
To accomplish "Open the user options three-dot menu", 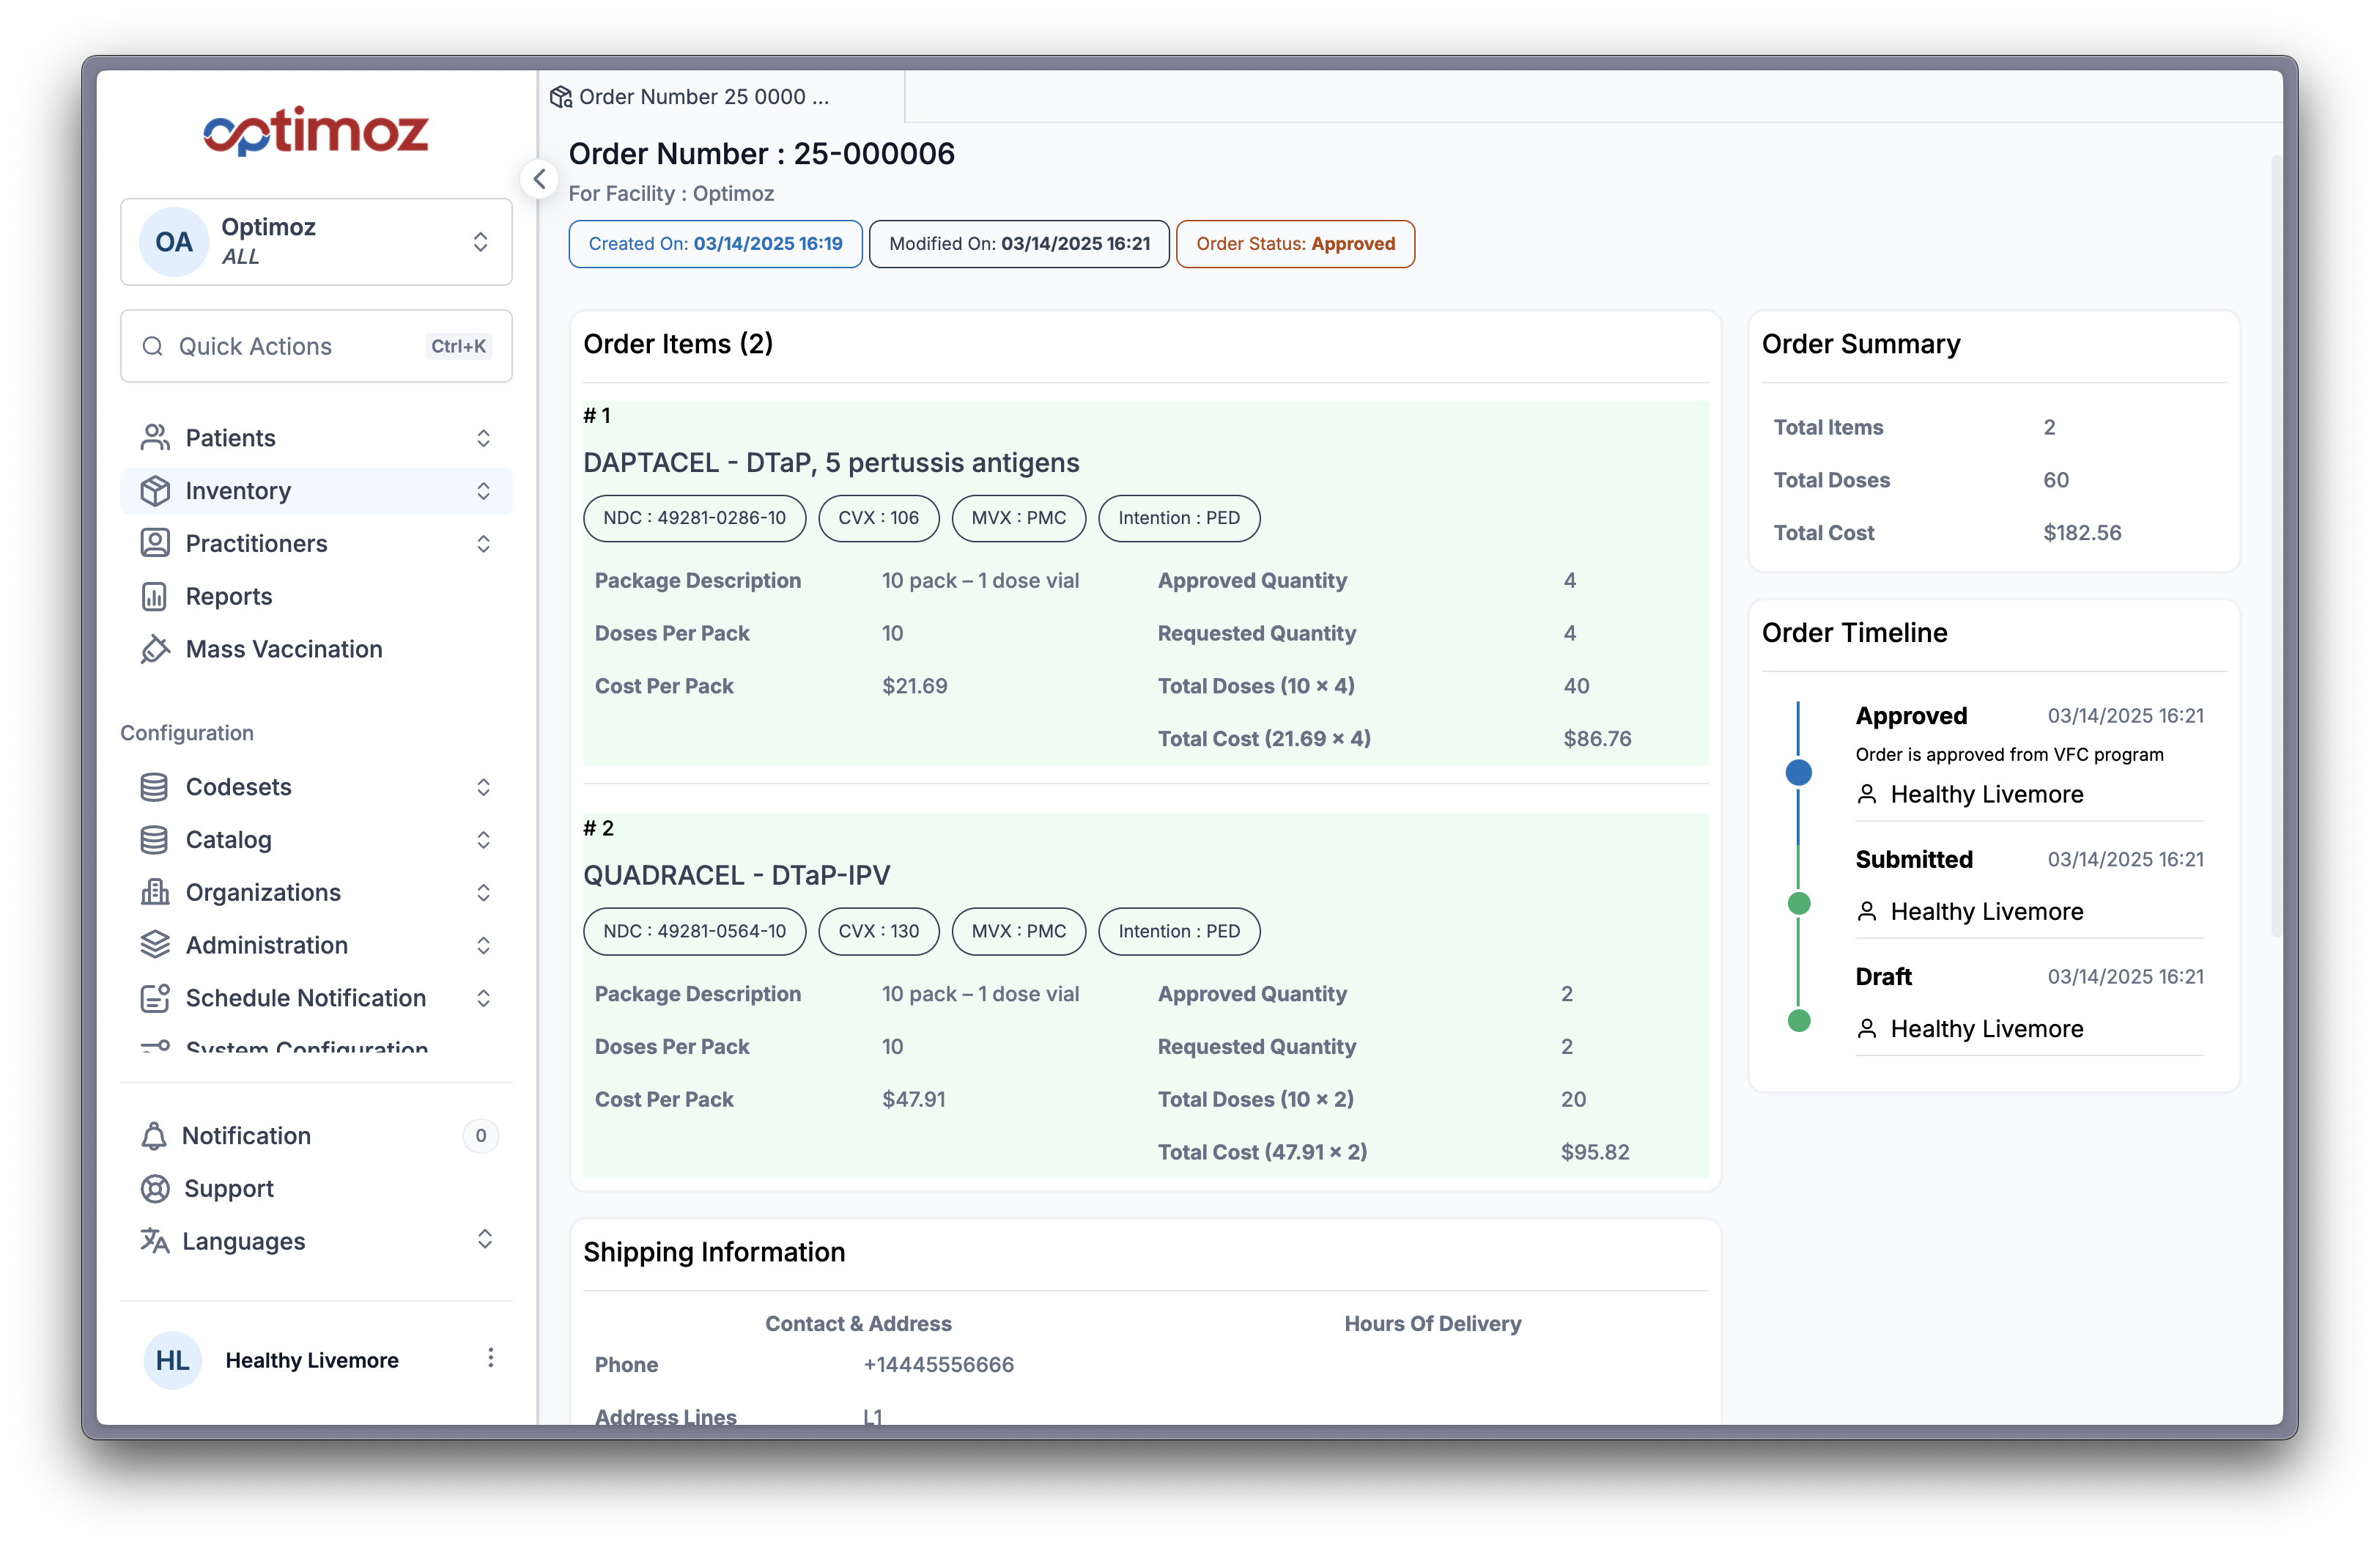I will point(490,1358).
